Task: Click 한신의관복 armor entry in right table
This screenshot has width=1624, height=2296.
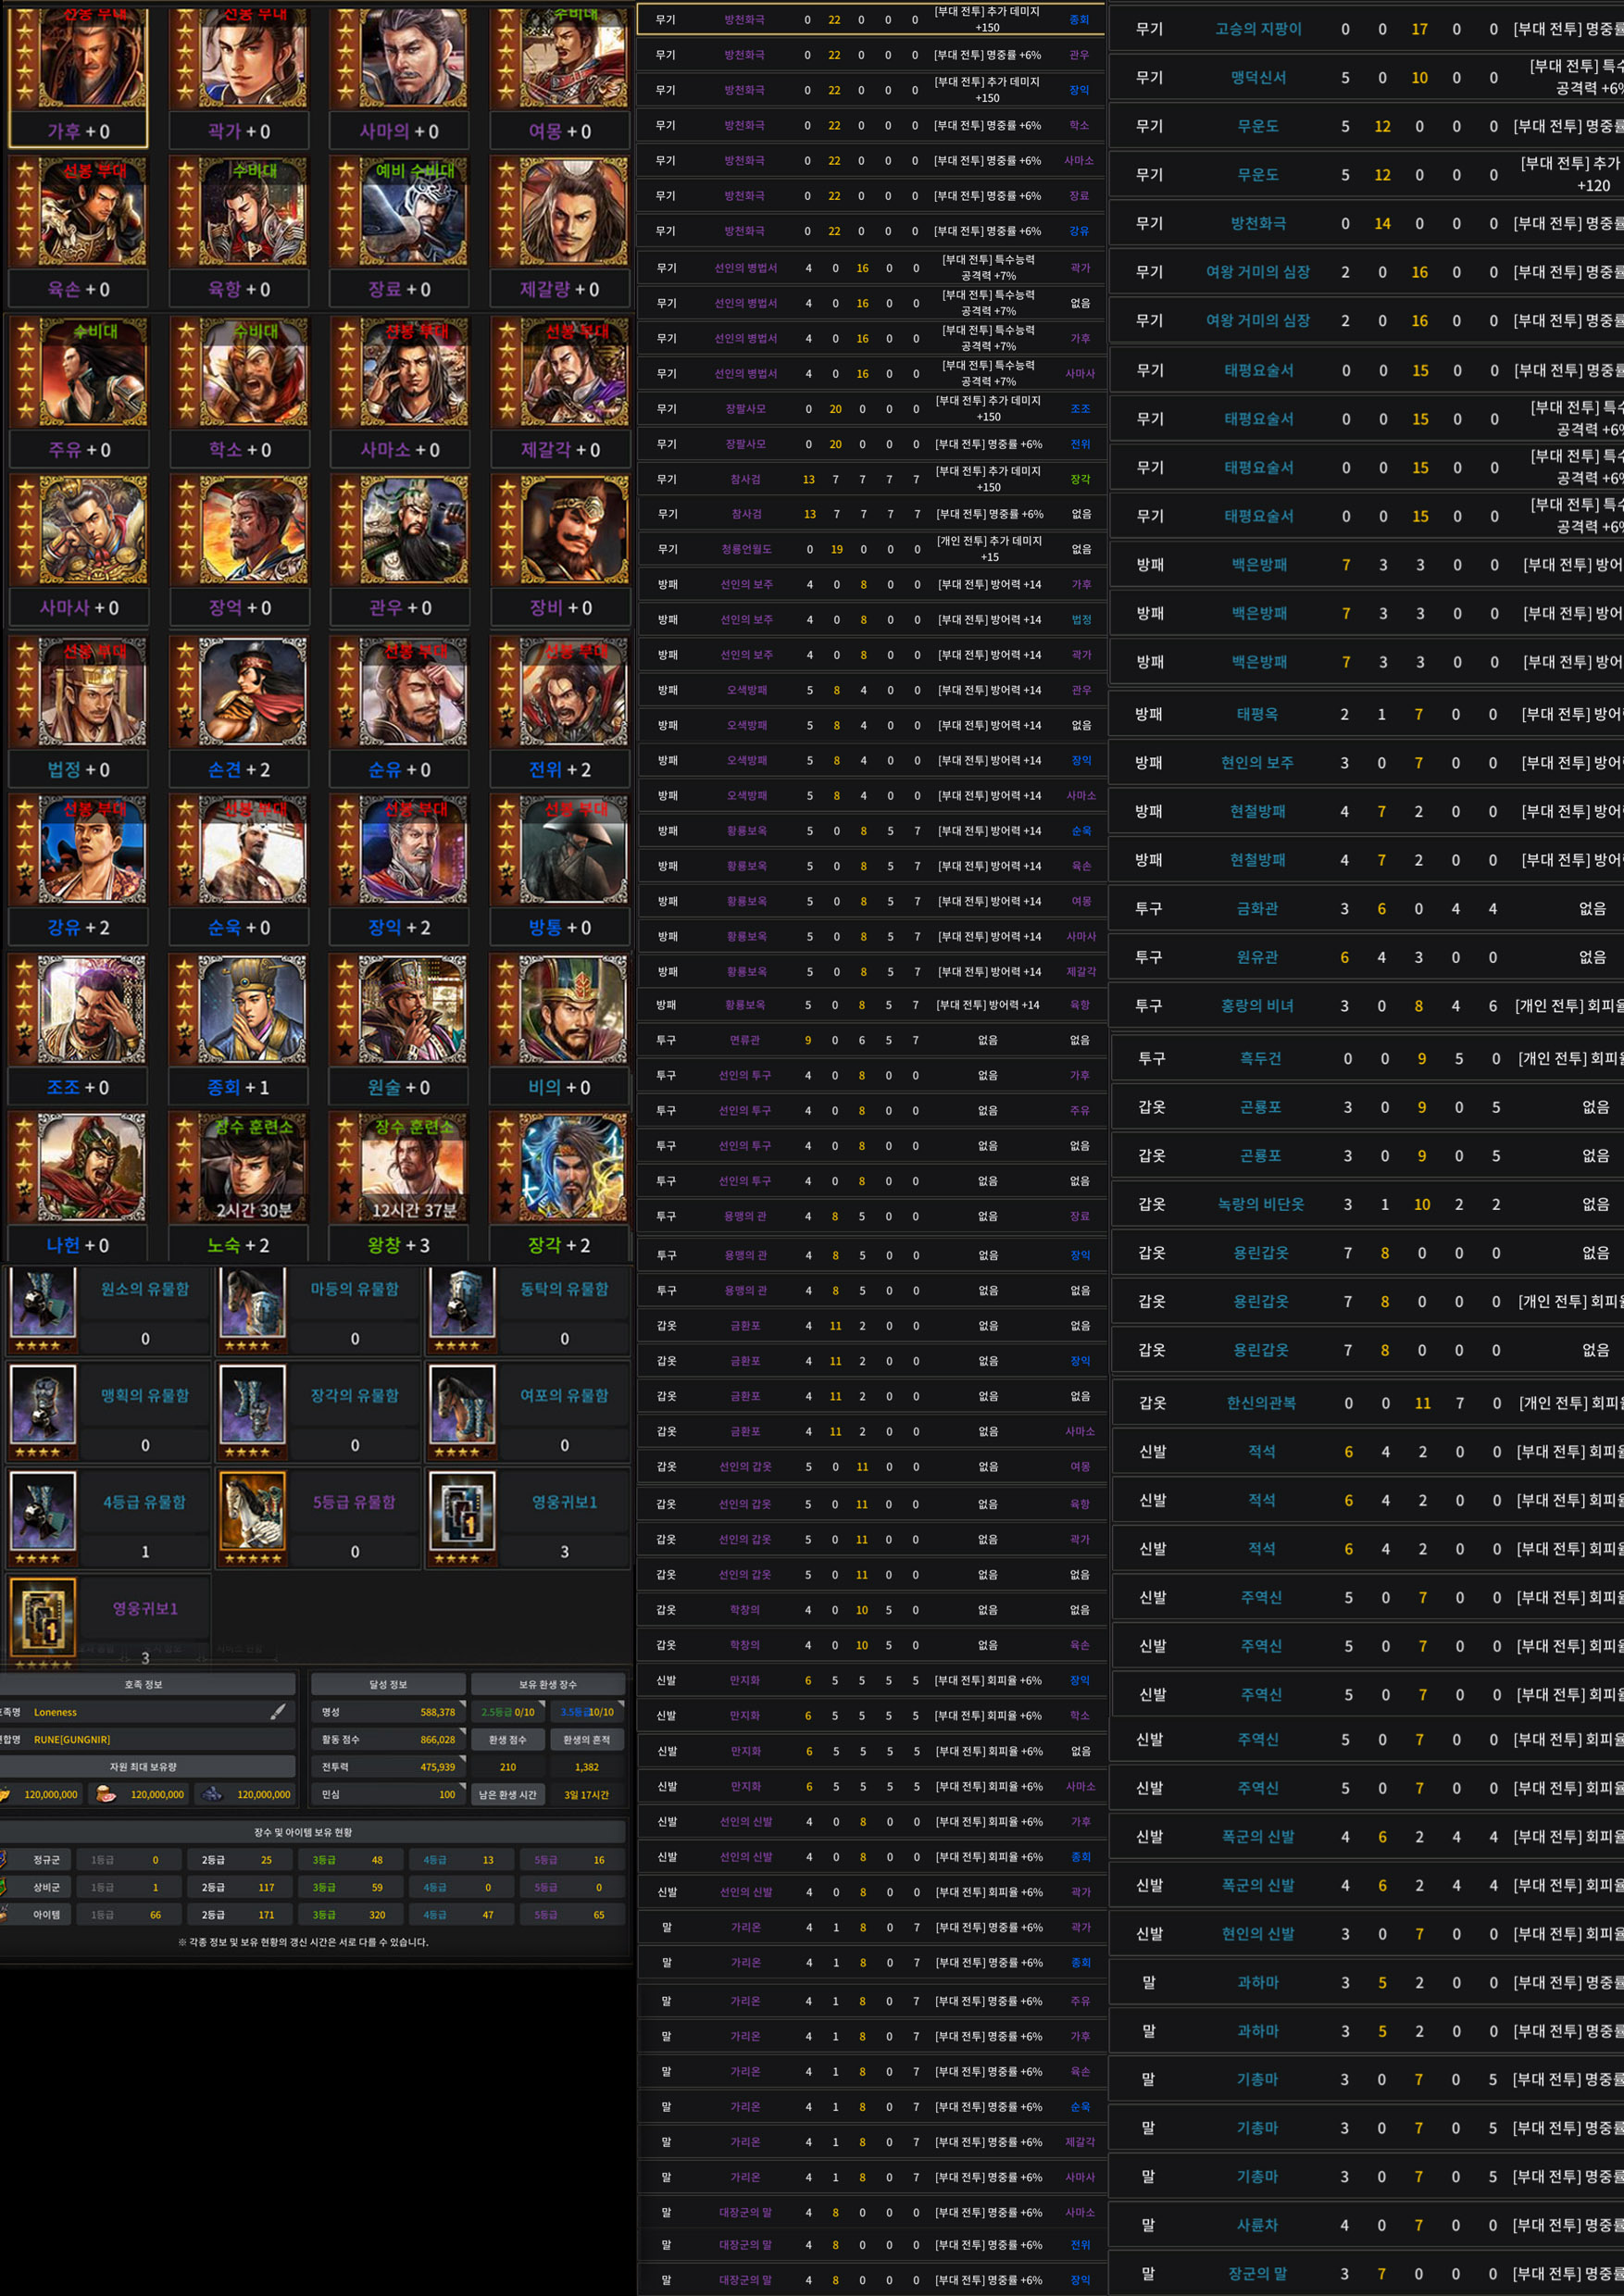Action: 1261,1403
